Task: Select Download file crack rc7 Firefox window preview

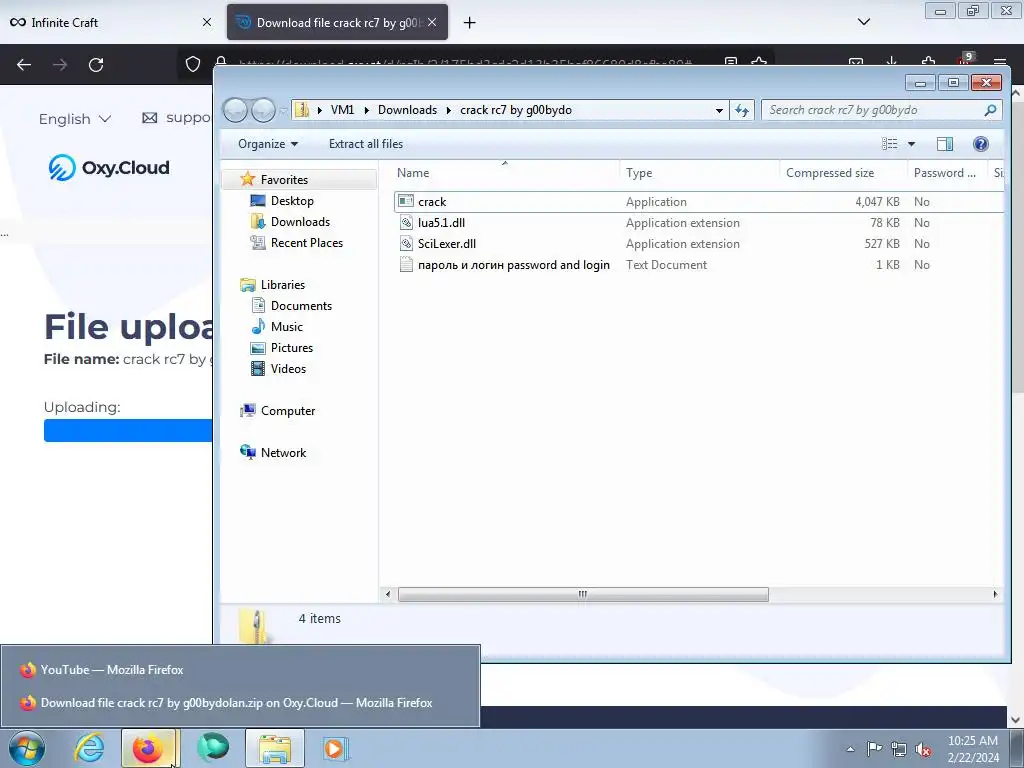Action: 240,703
